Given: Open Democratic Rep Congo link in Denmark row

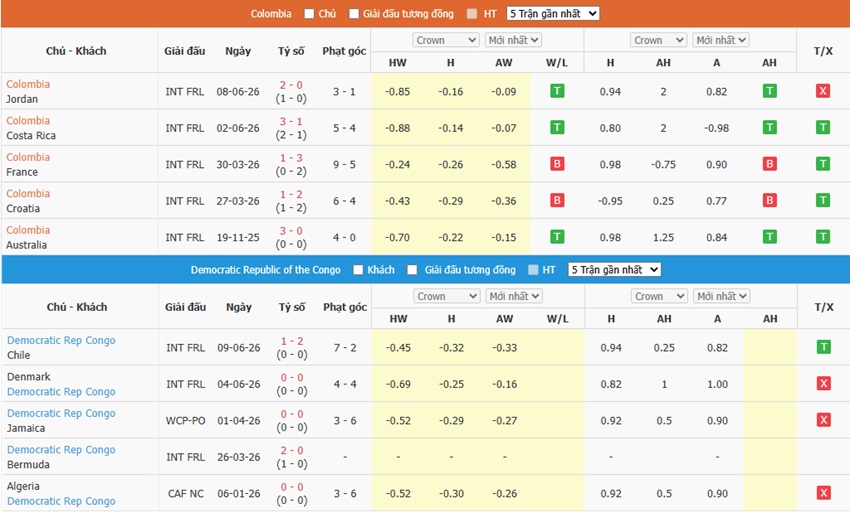Looking at the screenshot, I should (x=61, y=392).
